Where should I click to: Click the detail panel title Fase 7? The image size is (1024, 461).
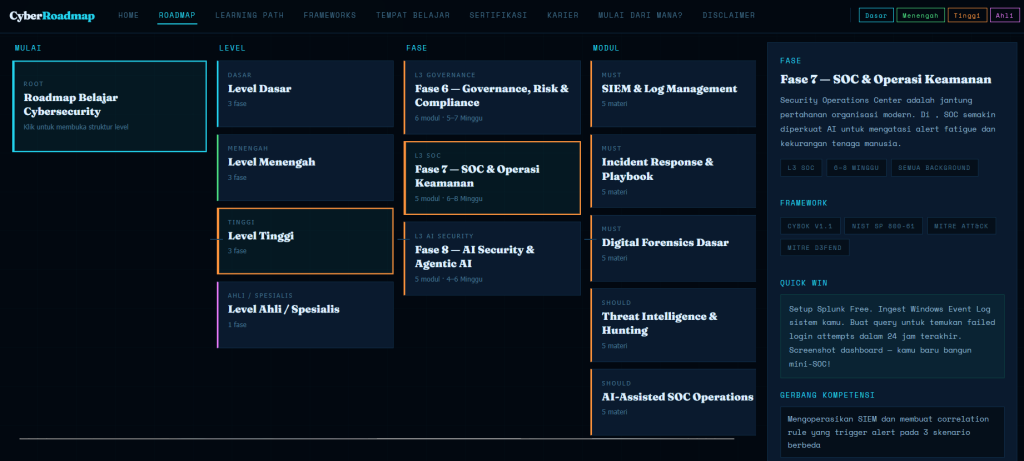pos(886,80)
